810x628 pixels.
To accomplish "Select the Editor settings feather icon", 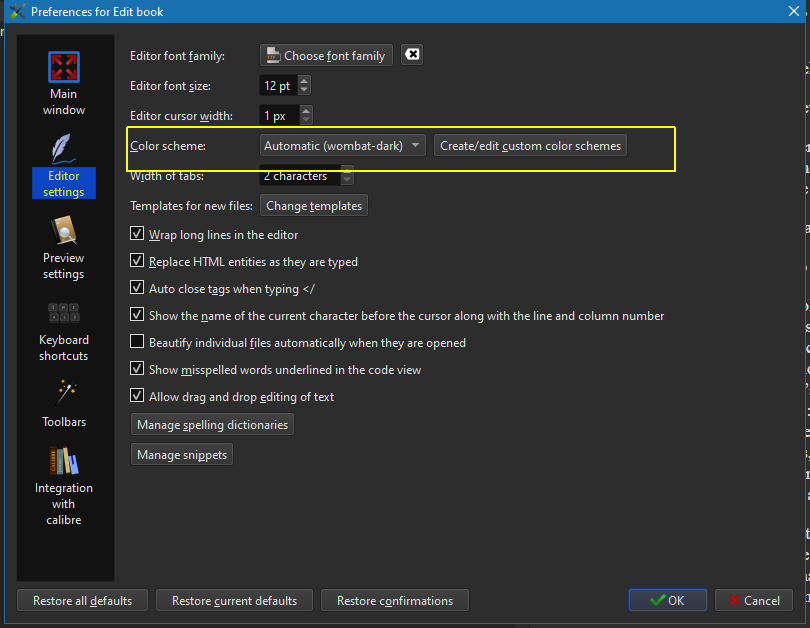I will coord(63,150).
